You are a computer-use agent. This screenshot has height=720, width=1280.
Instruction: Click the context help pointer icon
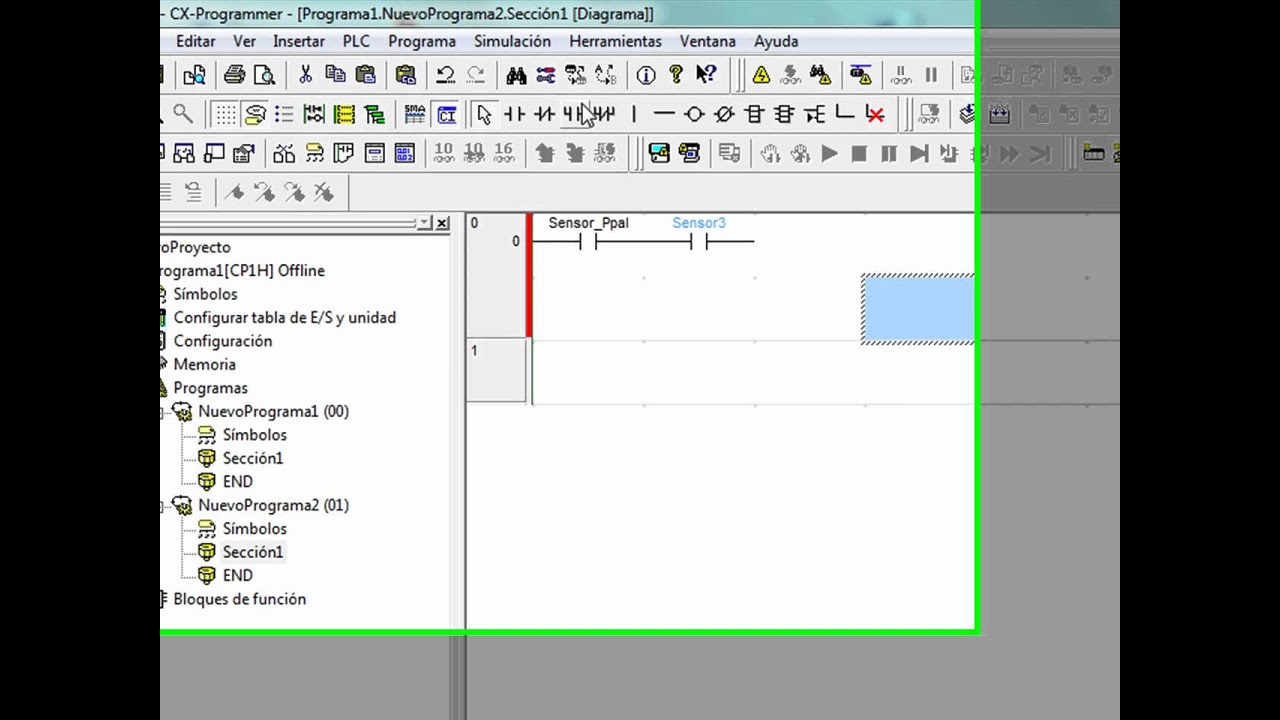pyautogui.click(x=706, y=75)
